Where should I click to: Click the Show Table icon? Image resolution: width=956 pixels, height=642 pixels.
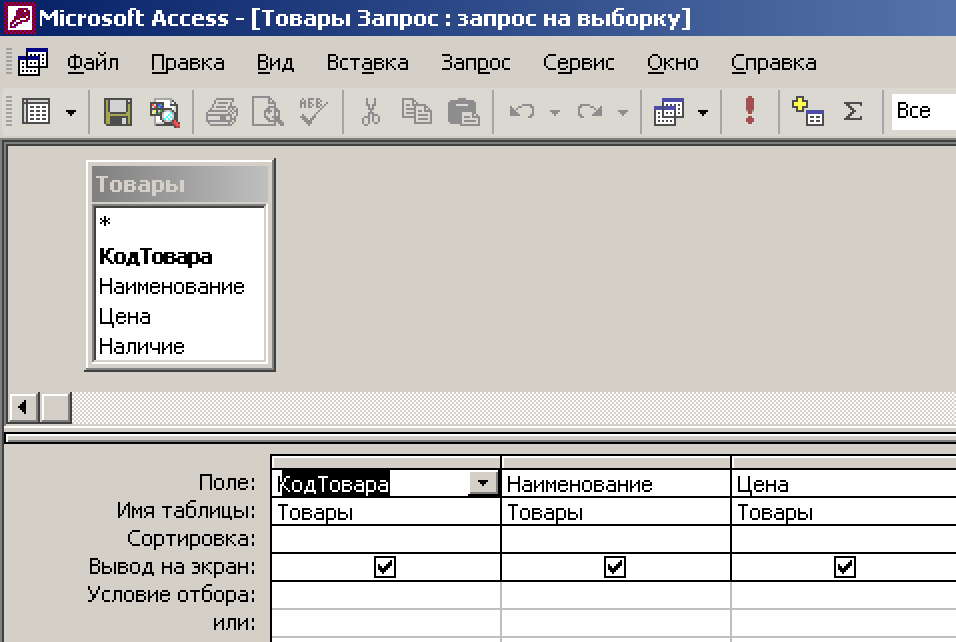(x=807, y=112)
